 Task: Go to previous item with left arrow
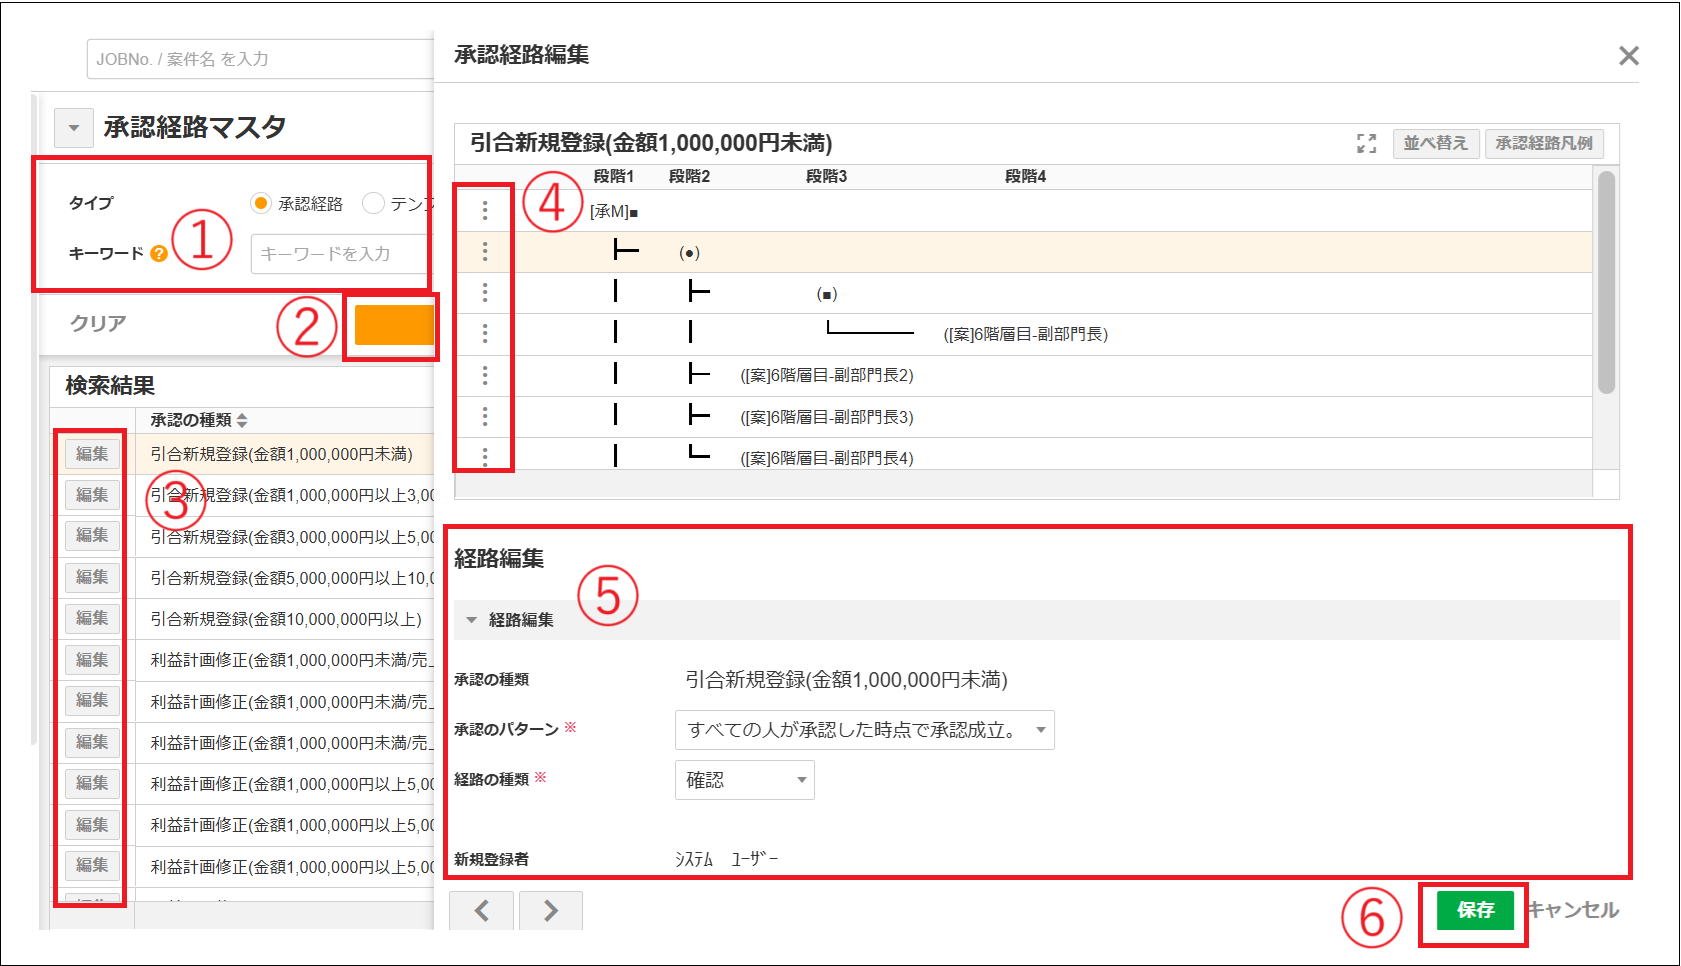(481, 910)
